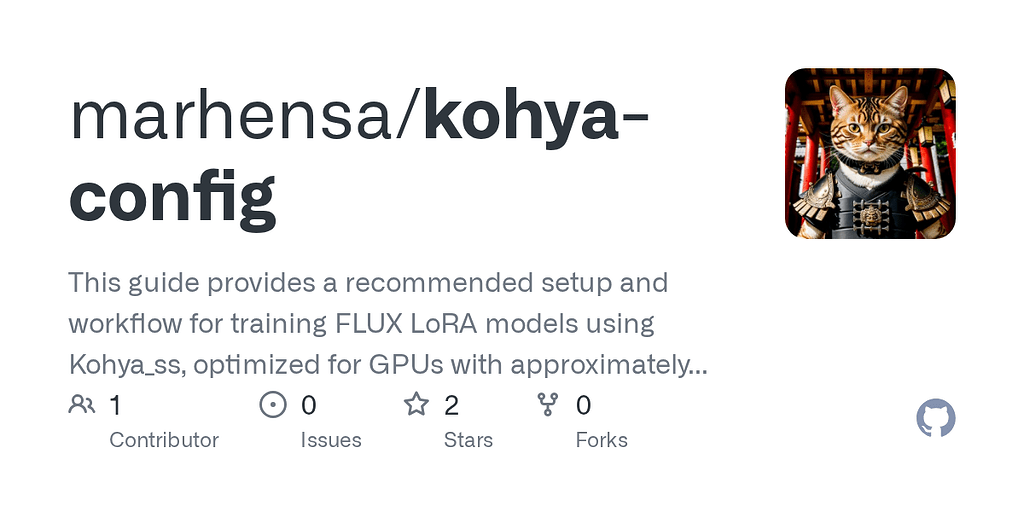The image size is (1024, 512).
Task: Open the bold "kohya-" repository name
Action: pyautogui.click(x=535, y=115)
